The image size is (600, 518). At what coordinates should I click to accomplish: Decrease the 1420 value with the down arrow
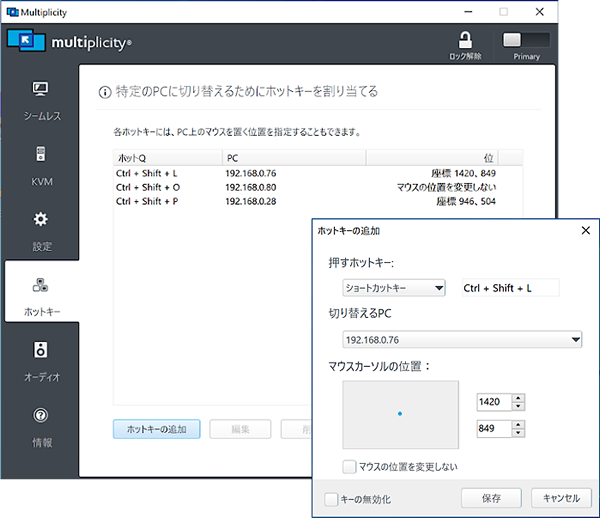(518, 406)
